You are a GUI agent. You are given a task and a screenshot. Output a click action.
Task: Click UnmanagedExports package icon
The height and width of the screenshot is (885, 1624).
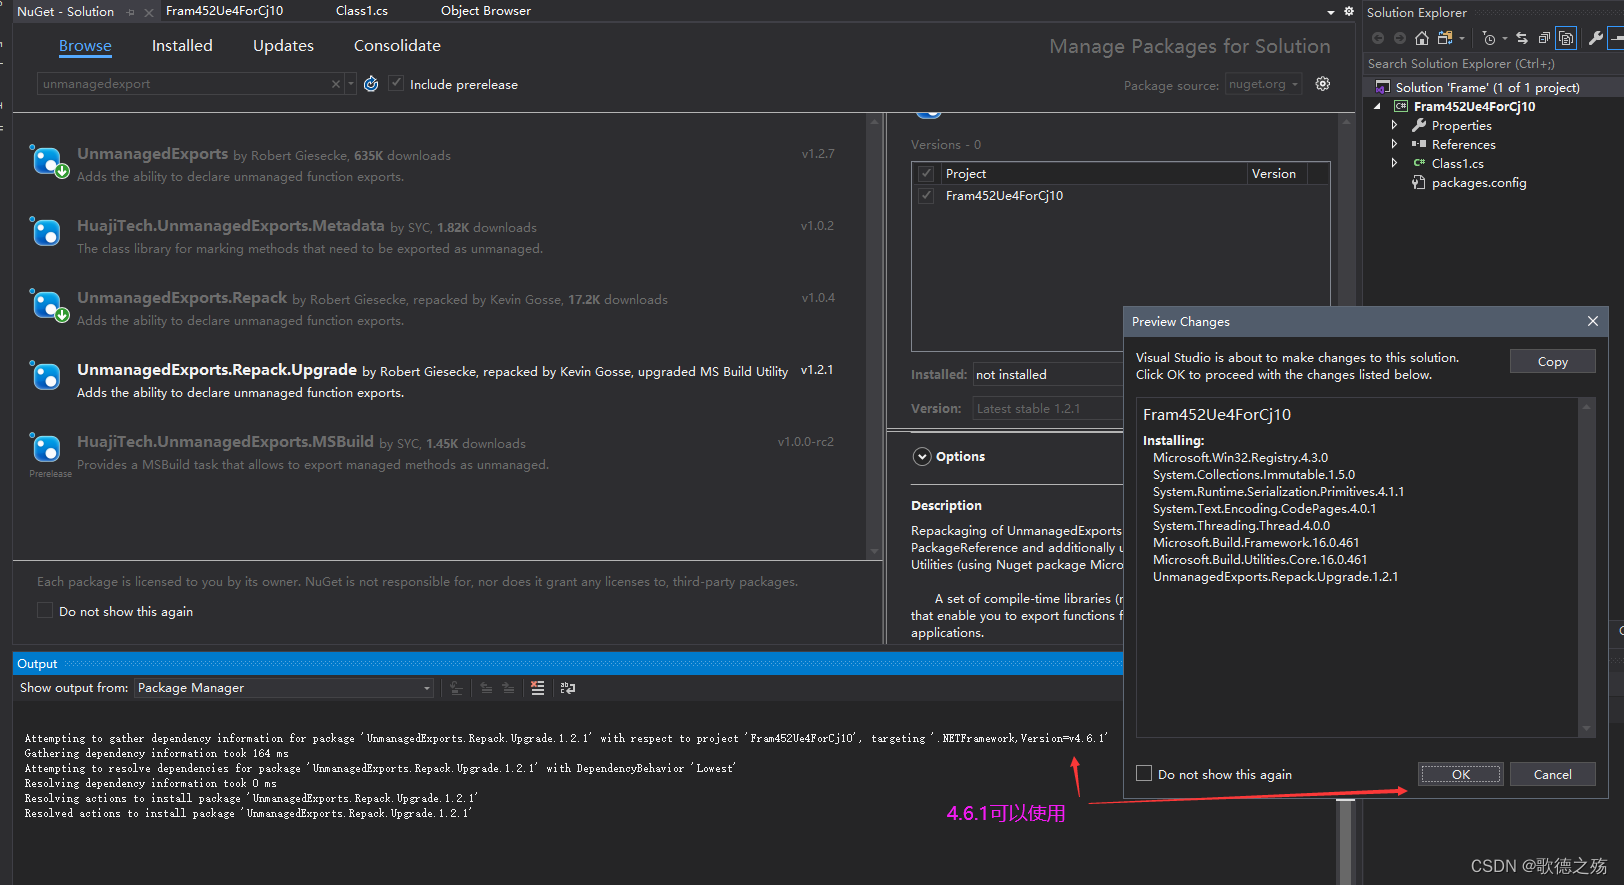(x=47, y=161)
